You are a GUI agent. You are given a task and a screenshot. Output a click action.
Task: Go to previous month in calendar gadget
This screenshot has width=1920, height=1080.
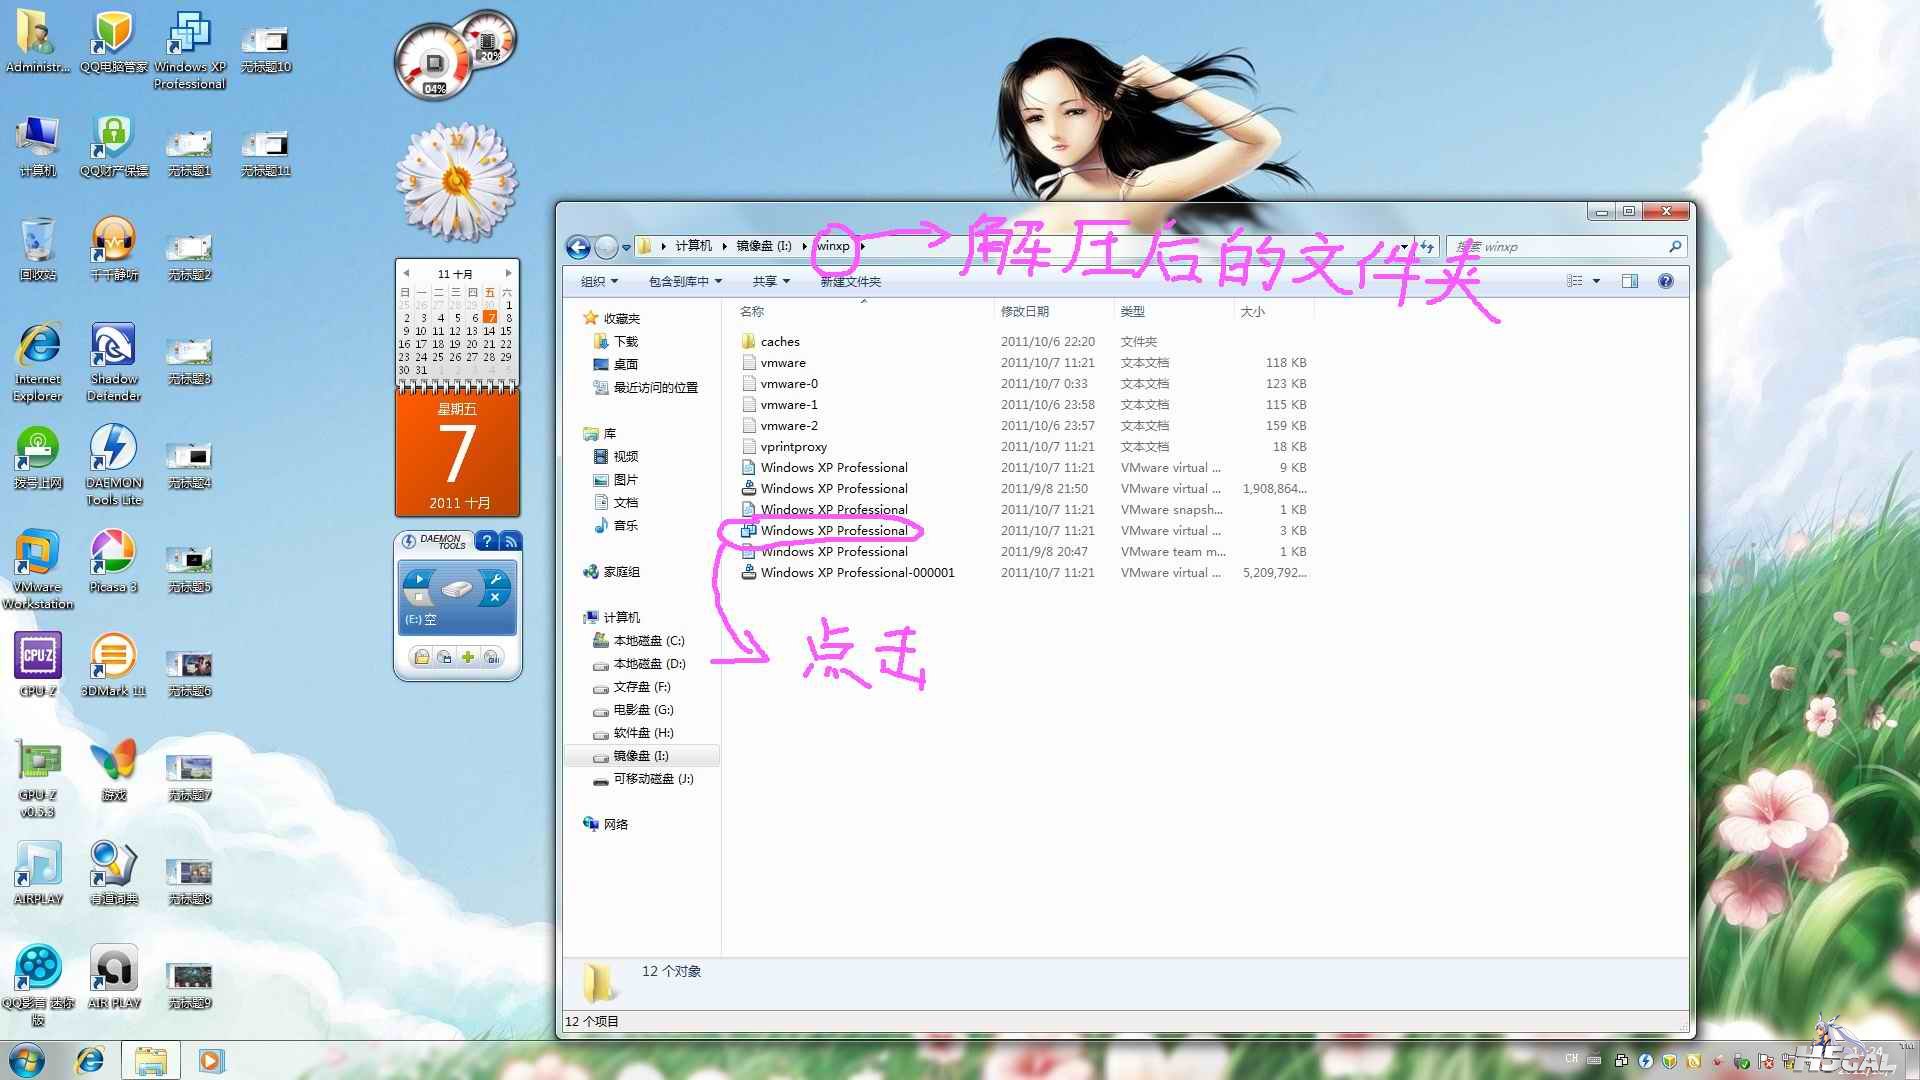[406, 273]
